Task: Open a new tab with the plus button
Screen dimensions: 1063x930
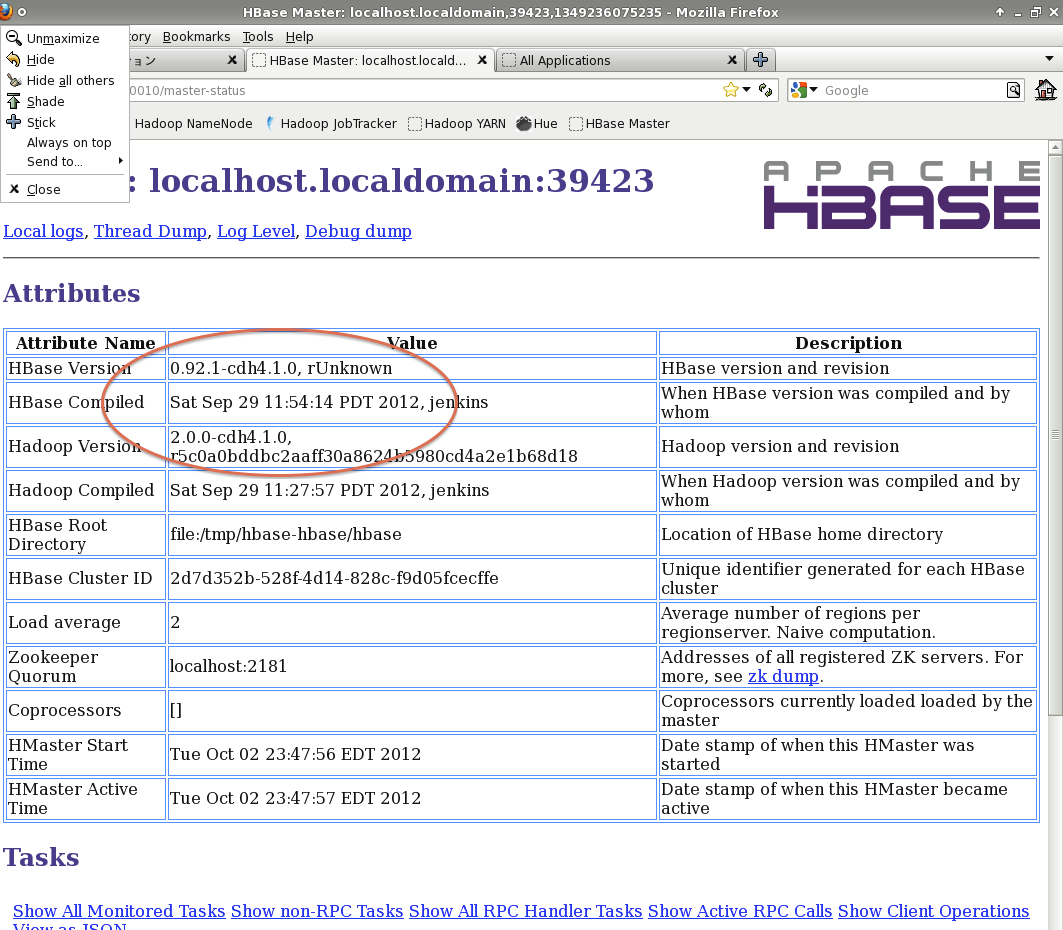Action: click(x=761, y=60)
